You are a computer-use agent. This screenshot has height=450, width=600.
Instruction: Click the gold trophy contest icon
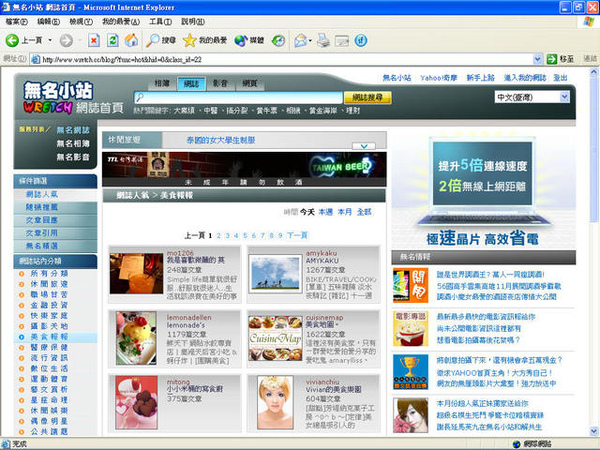tap(410, 372)
